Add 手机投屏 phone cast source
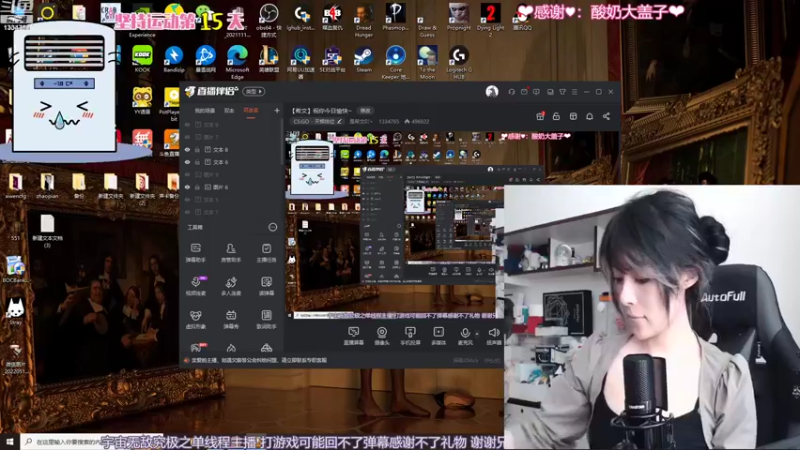 410,336
